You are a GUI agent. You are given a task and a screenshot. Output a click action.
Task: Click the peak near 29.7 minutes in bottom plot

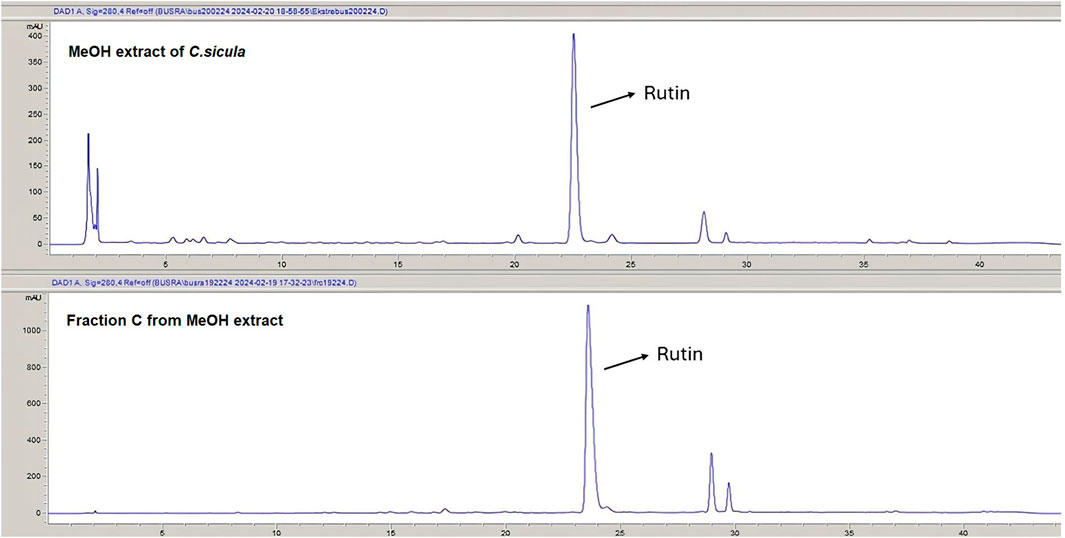tap(729, 497)
